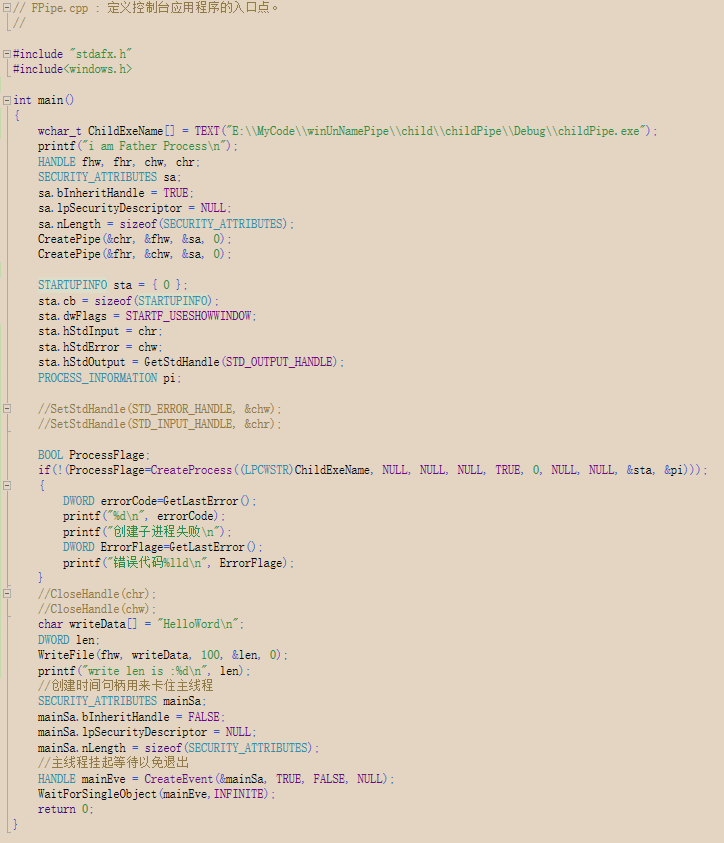Click 'SECURITY_ATTRIBUTES sa;' declaration
724x843 pixels.
[x=109, y=177]
